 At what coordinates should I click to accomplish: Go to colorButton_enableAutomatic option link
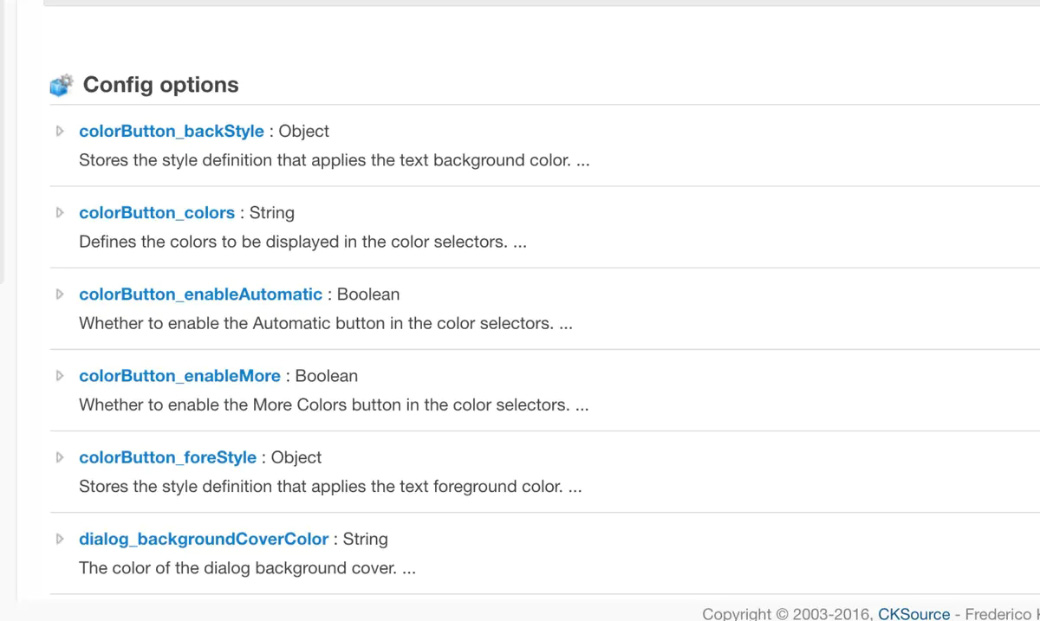(x=200, y=294)
